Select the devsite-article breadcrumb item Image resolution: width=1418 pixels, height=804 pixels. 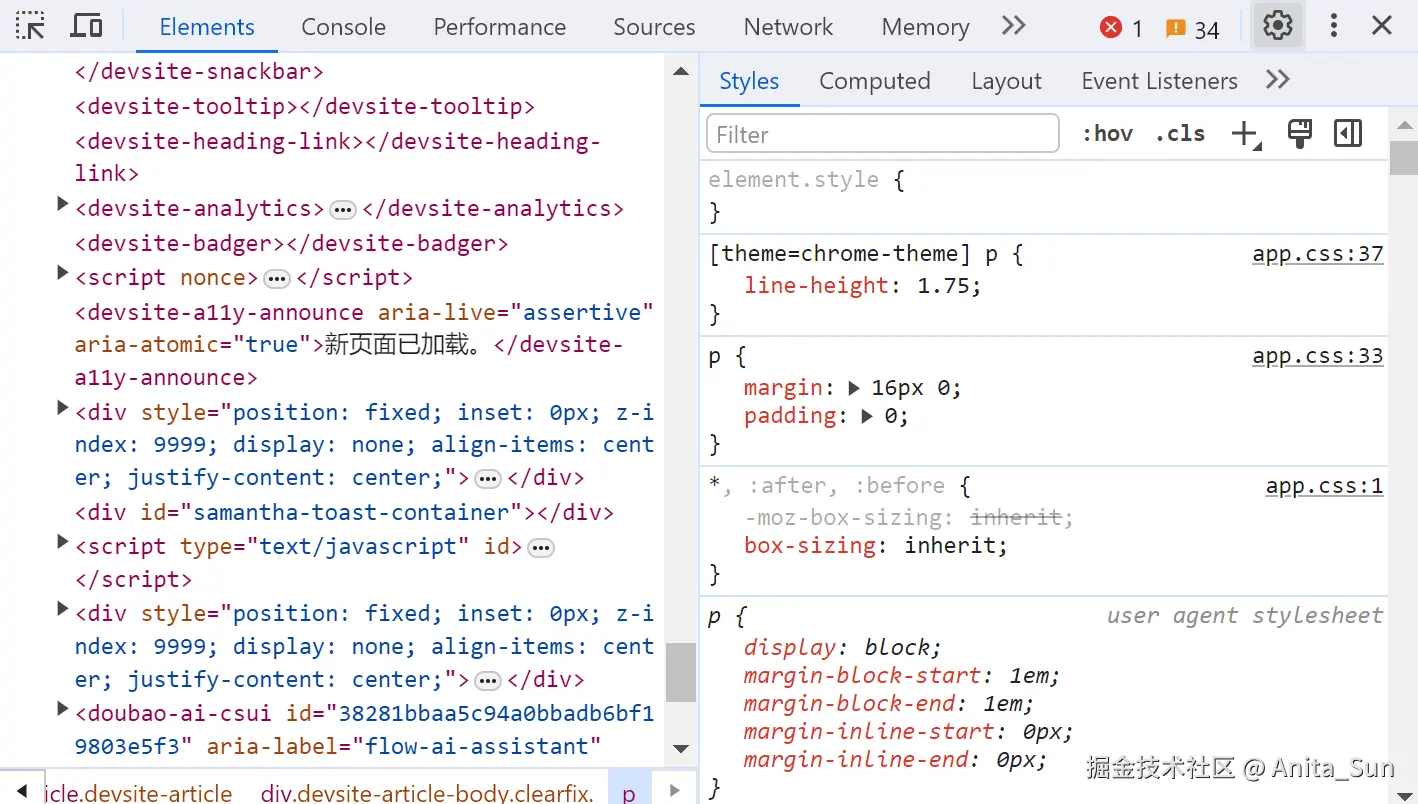(139, 794)
